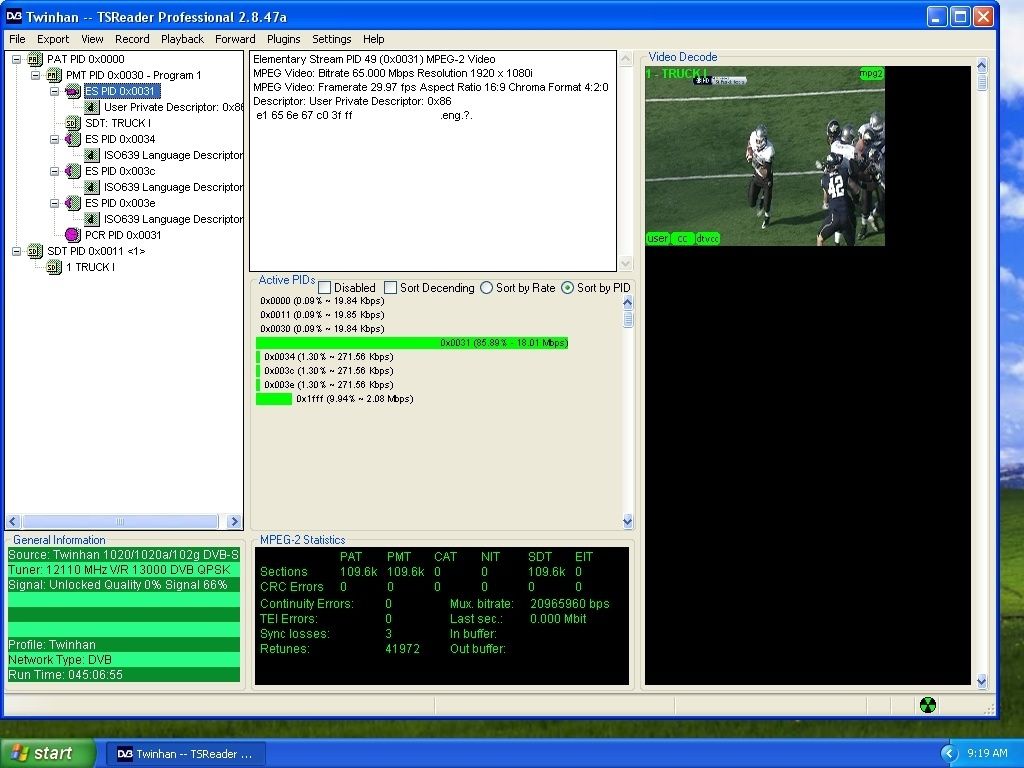Viewport: 1024px width, 768px height.
Task: Collapse the PAT PID 0x0000 tree node
Action: pos(16,59)
